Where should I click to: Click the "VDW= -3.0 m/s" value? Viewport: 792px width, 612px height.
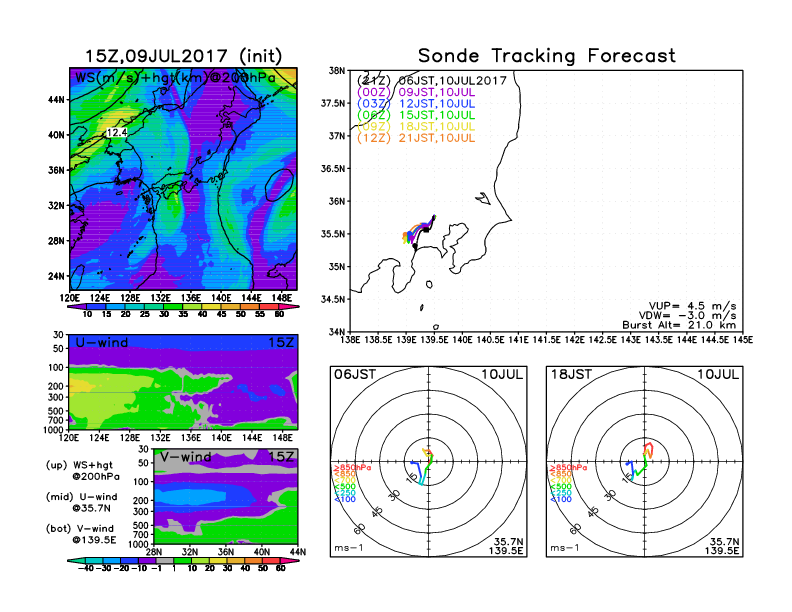point(687,316)
